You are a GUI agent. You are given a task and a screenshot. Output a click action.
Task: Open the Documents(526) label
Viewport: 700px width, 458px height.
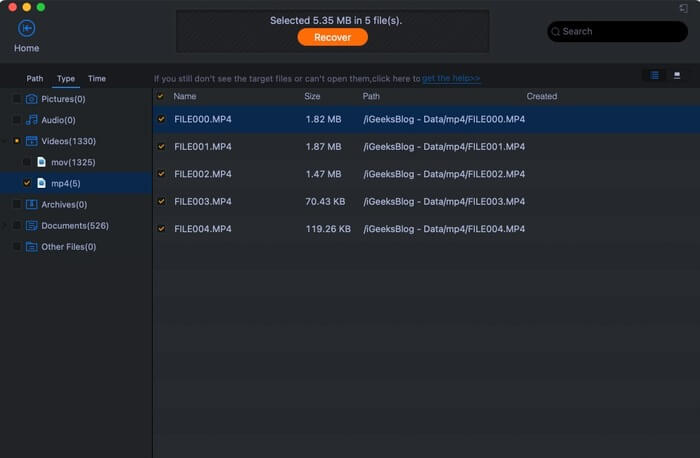point(75,225)
